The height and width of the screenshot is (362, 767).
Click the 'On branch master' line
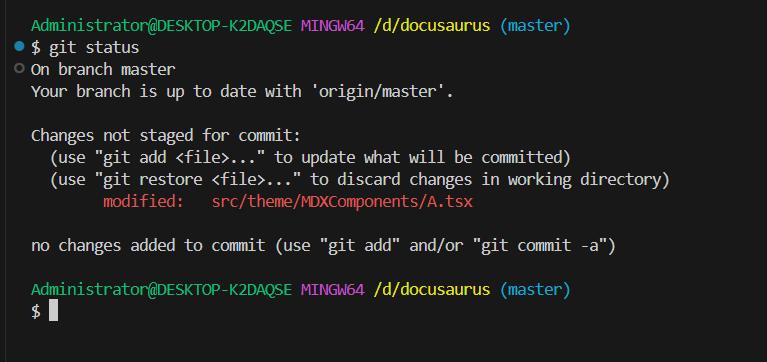103,69
